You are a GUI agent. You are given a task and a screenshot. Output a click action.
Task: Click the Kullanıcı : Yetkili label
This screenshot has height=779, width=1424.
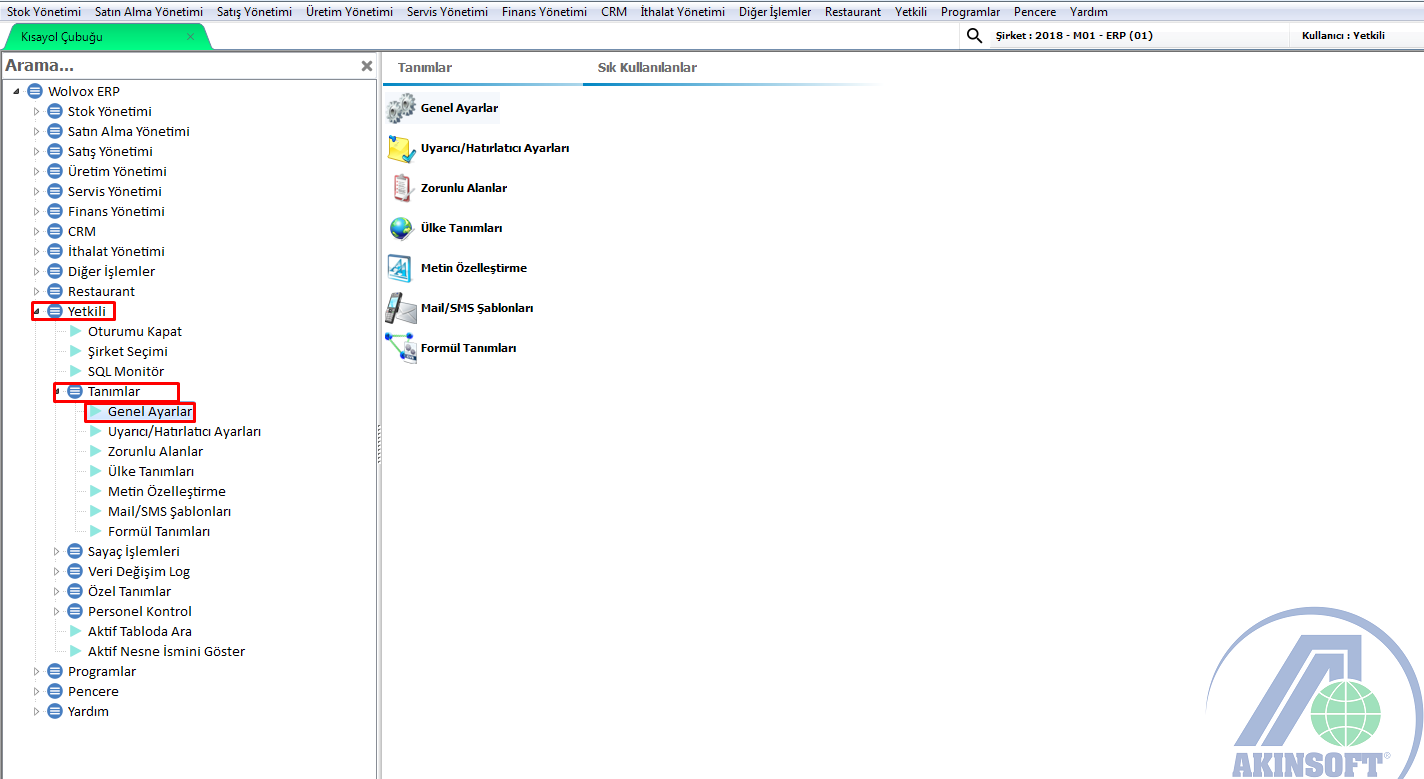click(x=1343, y=36)
